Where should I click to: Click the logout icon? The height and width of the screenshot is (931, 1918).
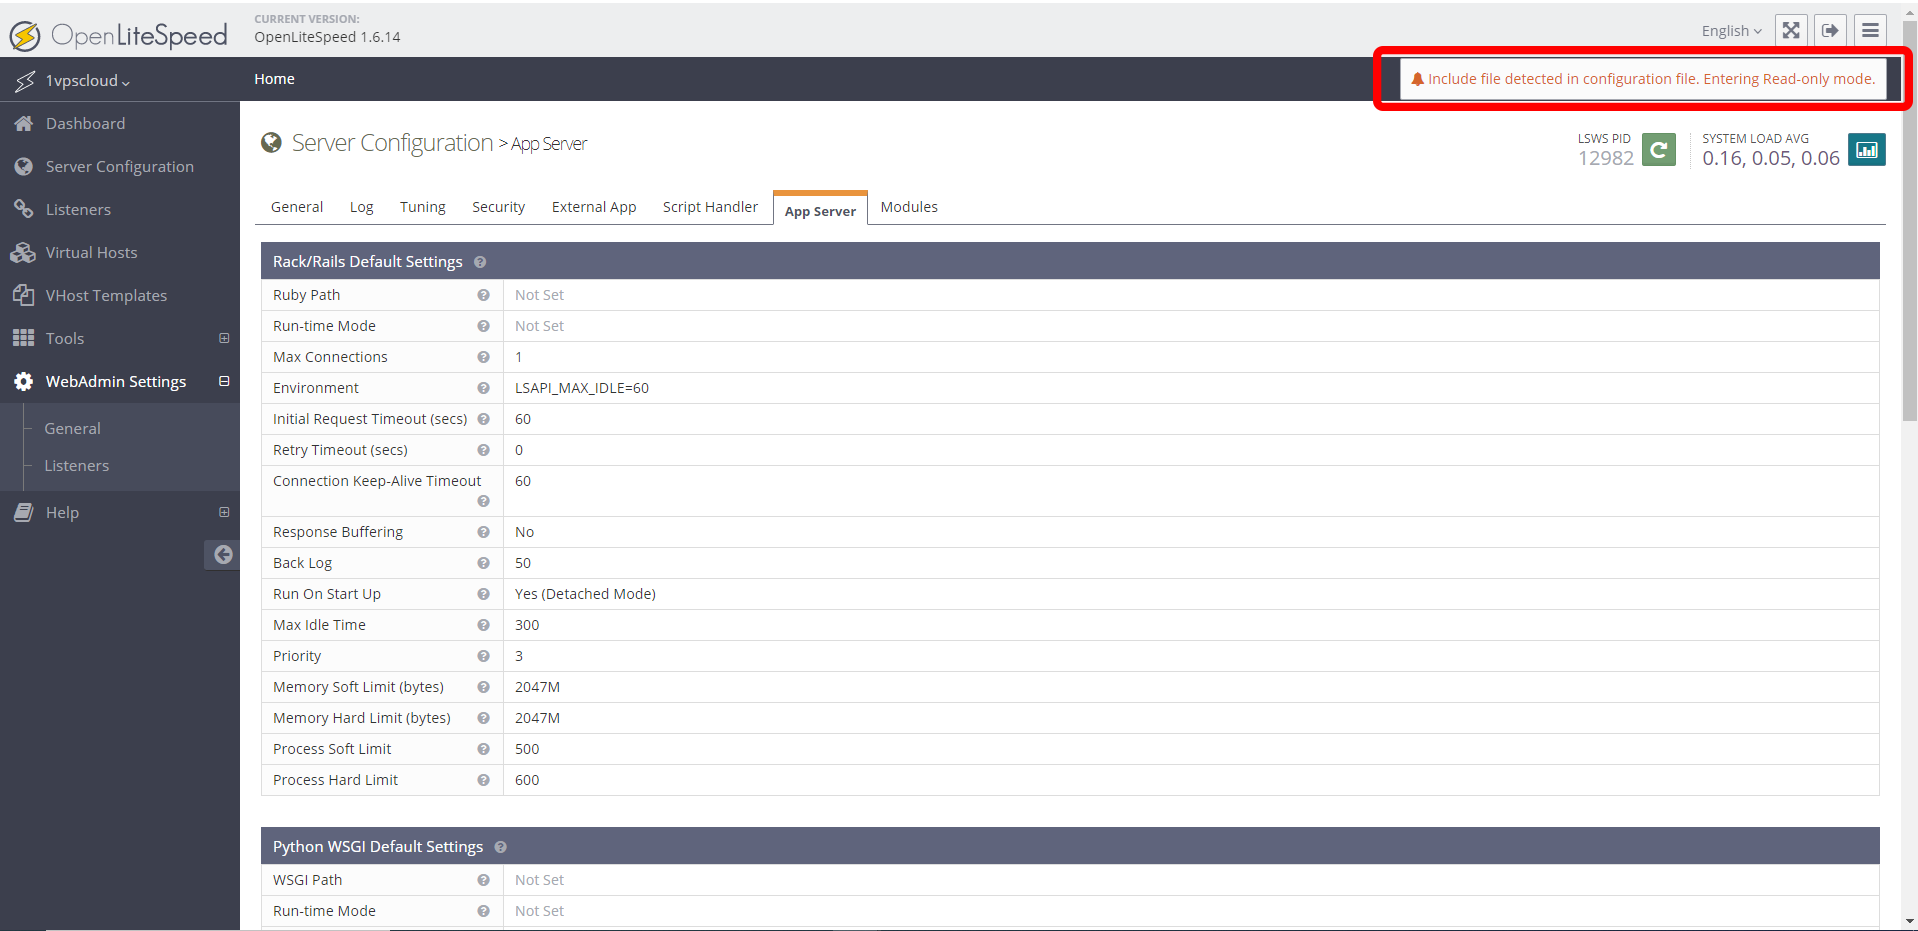(x=1830, y=30)
